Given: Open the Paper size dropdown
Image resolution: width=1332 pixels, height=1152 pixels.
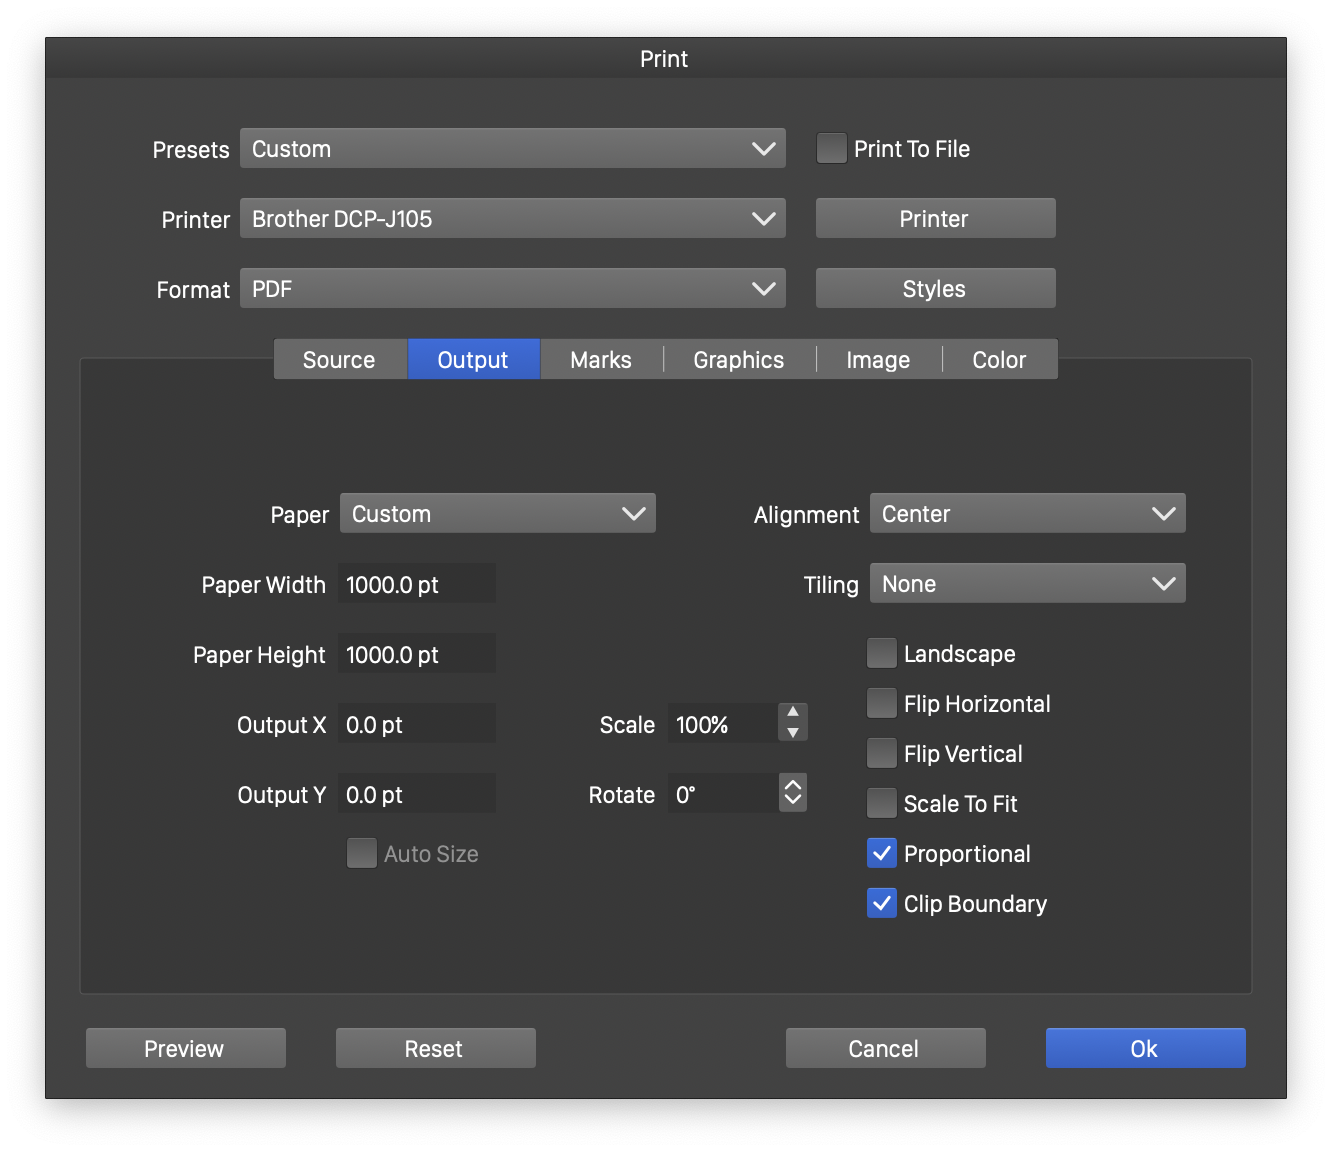Looking at the screenshot, I should coord(497,514).
